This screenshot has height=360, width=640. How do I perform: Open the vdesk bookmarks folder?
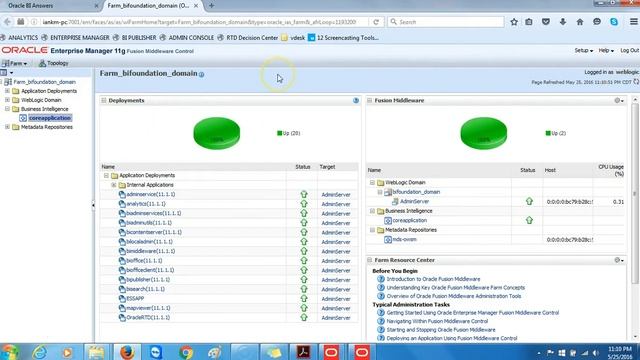click(x=293, y=38)
